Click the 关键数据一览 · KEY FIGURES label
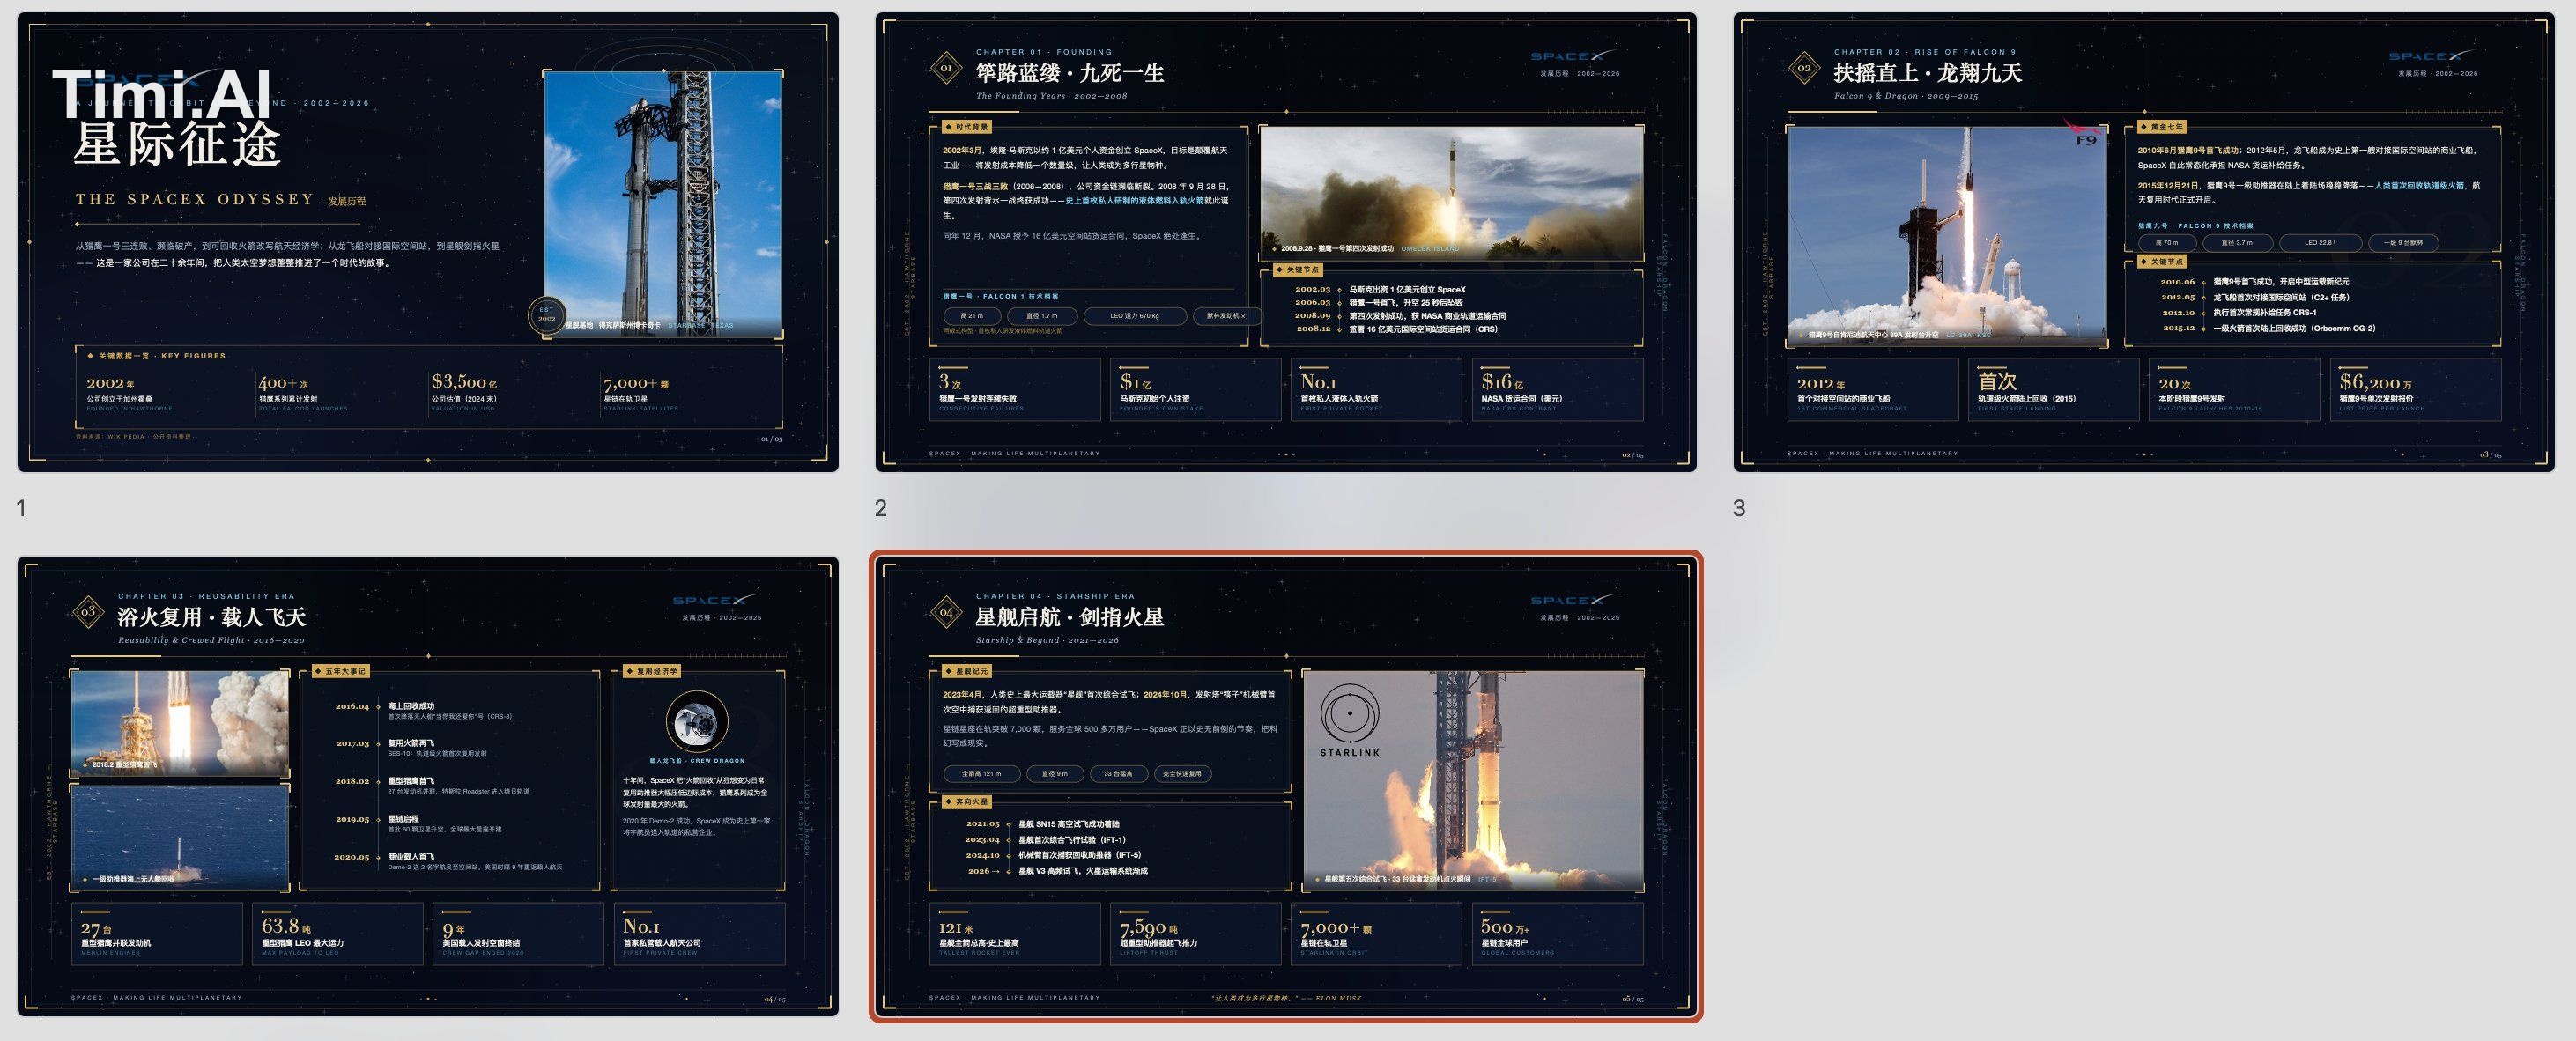The width and height of the screenshot is (2576, 1041). tap(157, 356)
